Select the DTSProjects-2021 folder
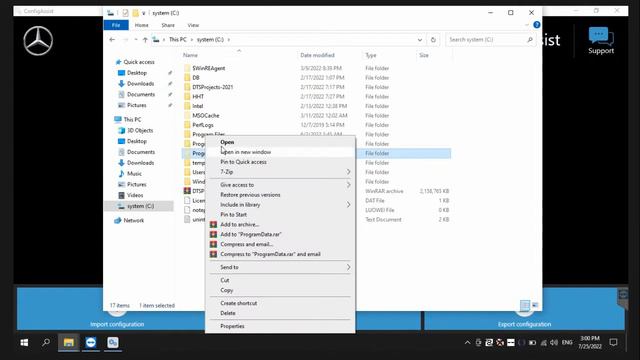640x360 pixels. tap(212, 87)
